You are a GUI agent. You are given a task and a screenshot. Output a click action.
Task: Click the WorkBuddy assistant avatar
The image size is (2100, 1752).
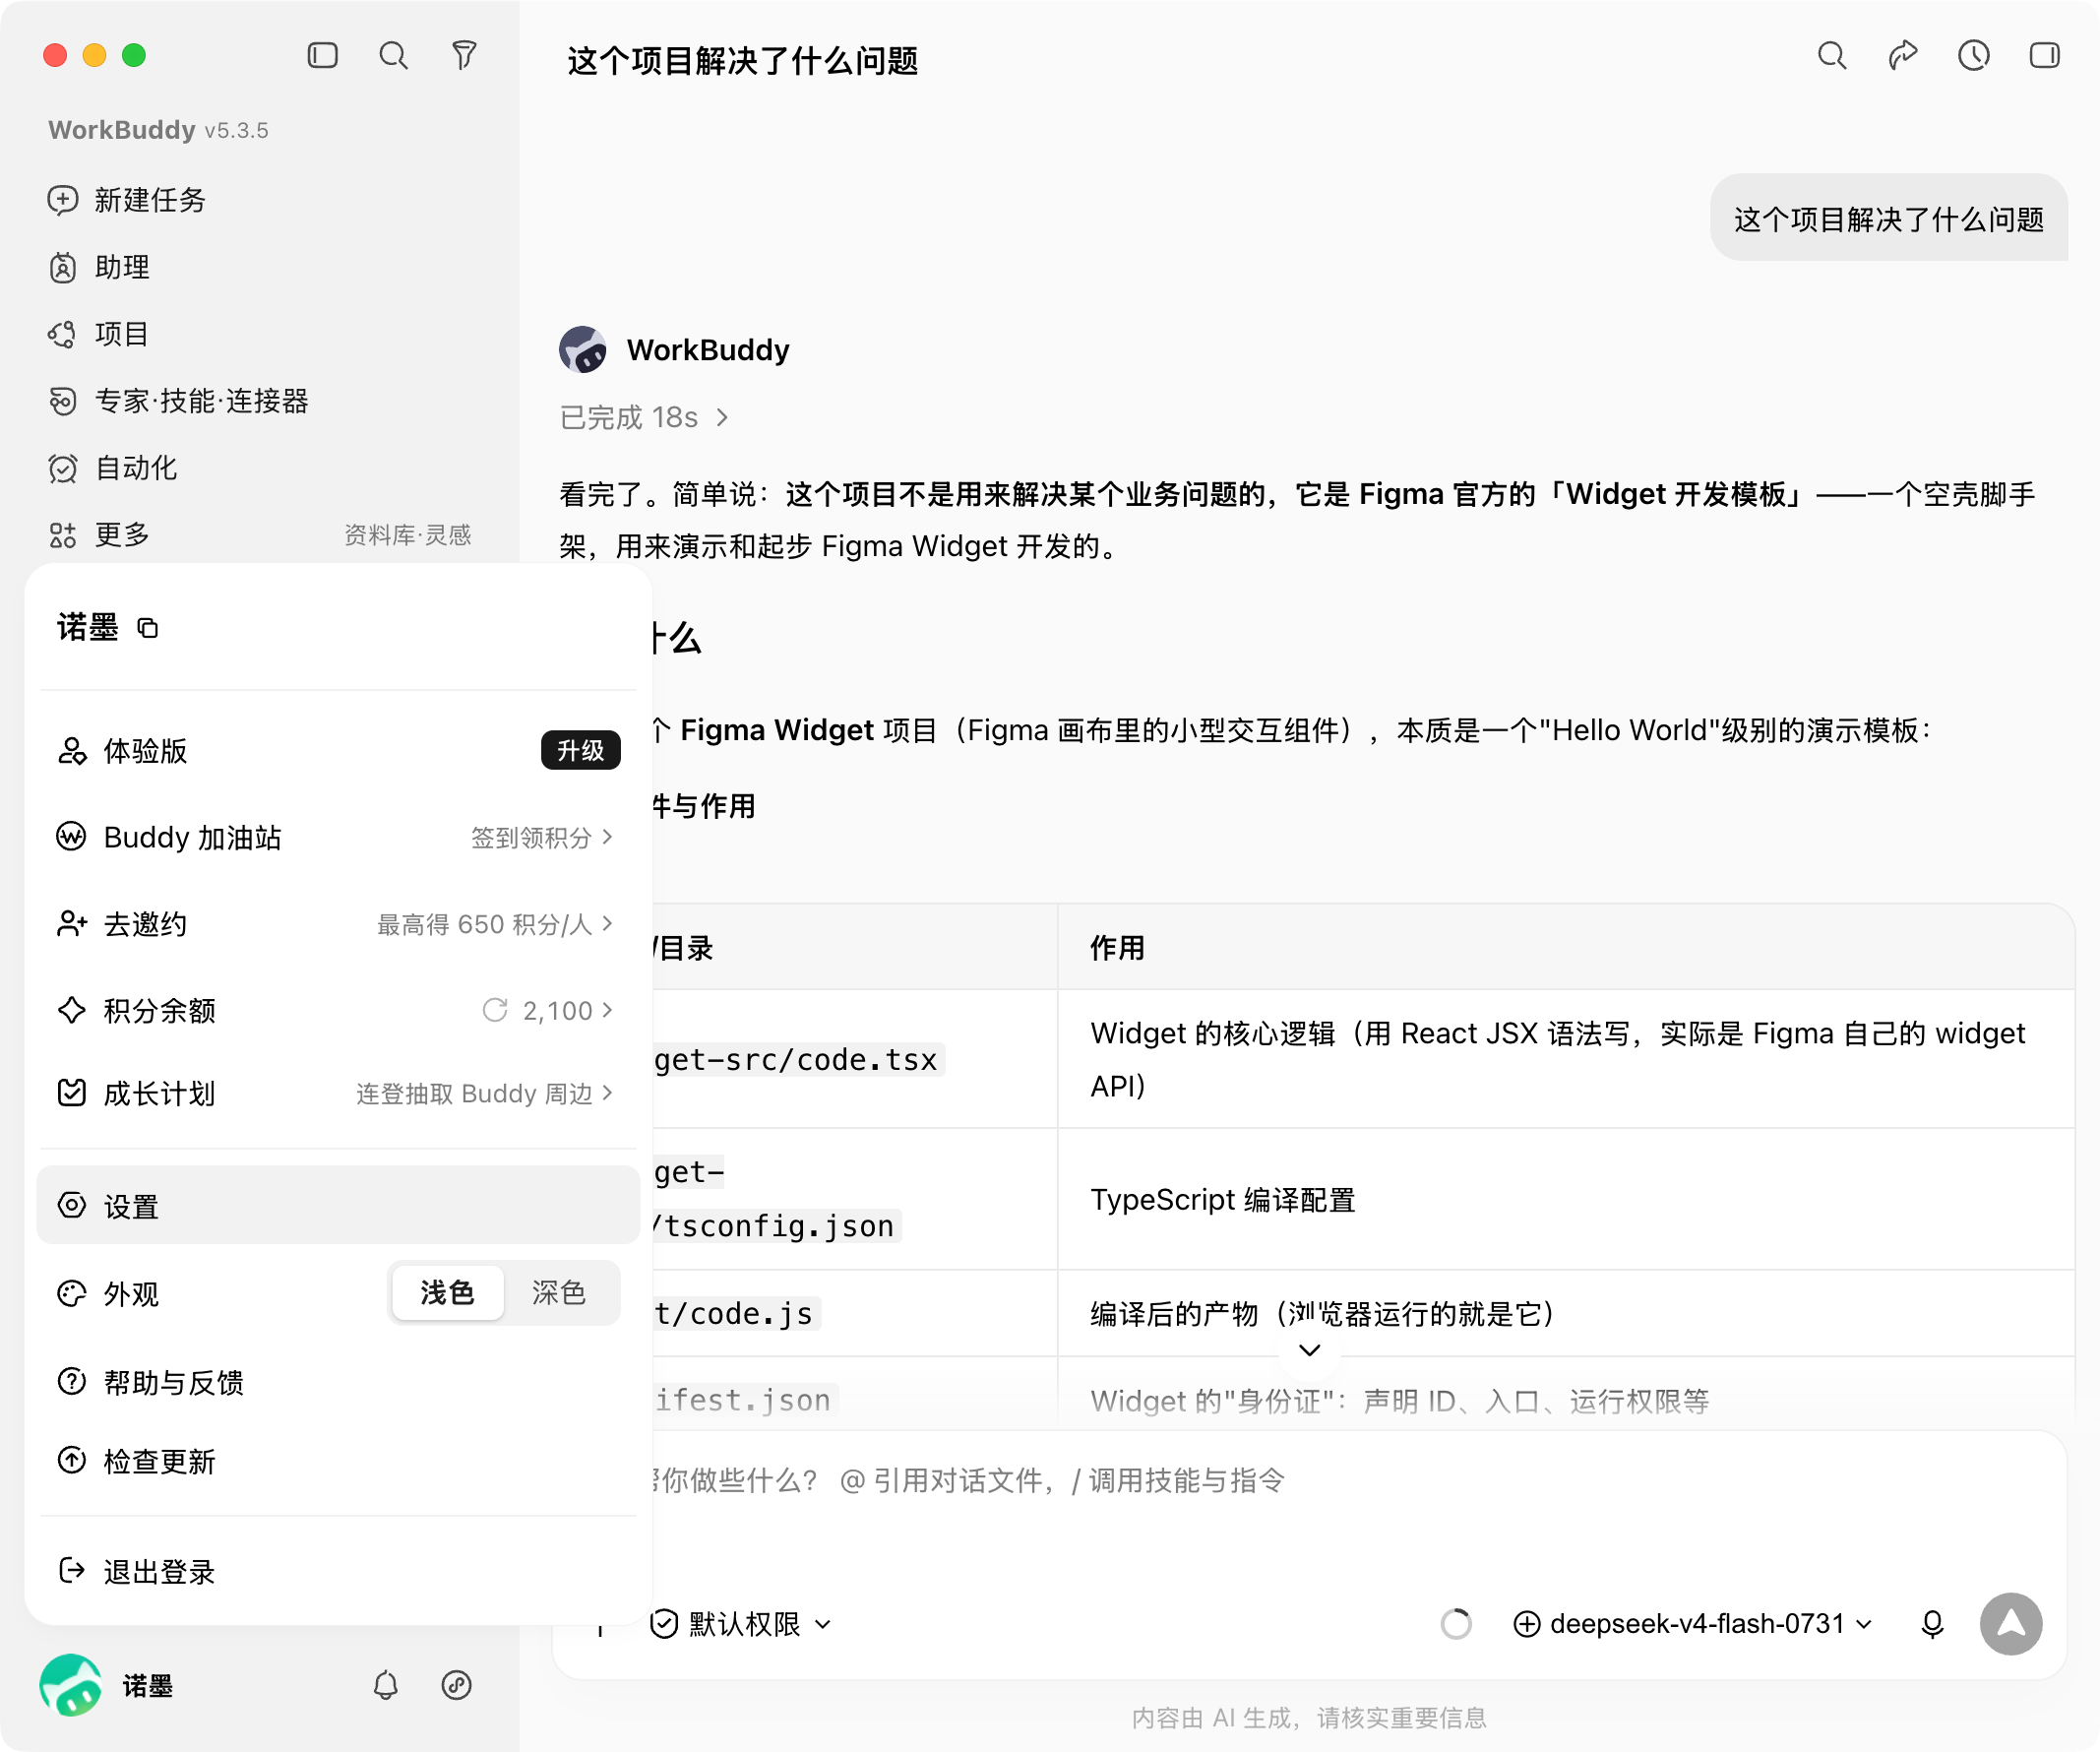point(583,350)
